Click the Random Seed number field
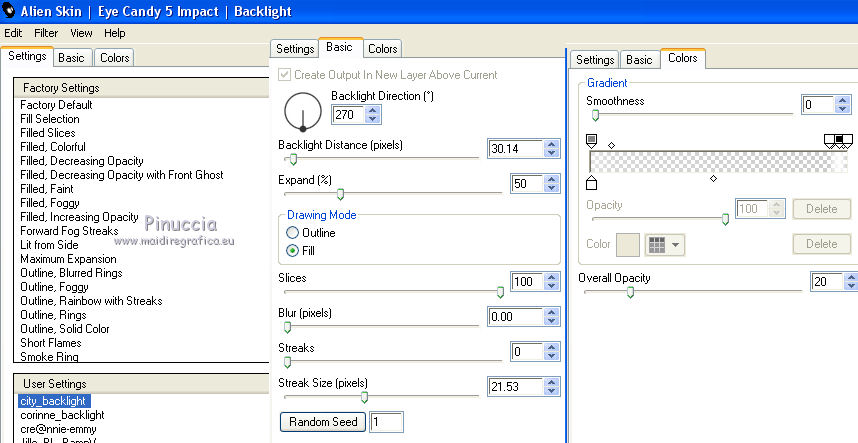This screenshot has height=443, width=858. (x=386, y=422)
